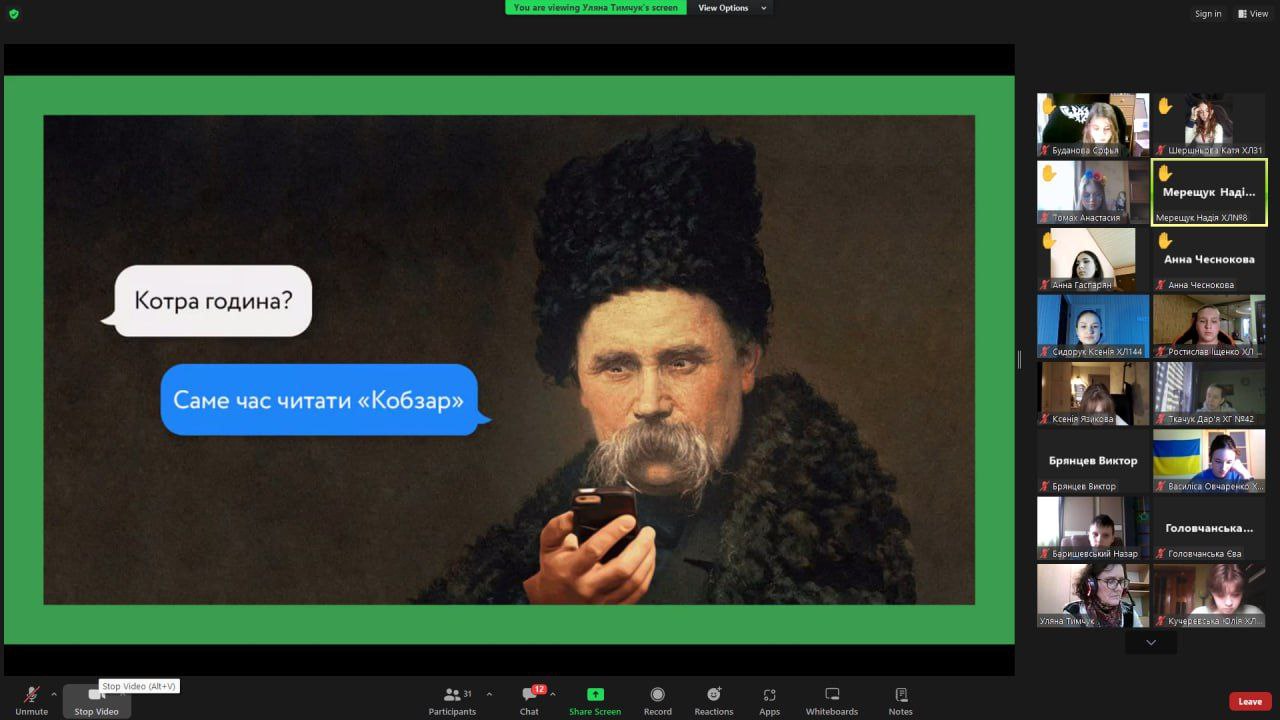Open the Chat panel

point(529,700)
